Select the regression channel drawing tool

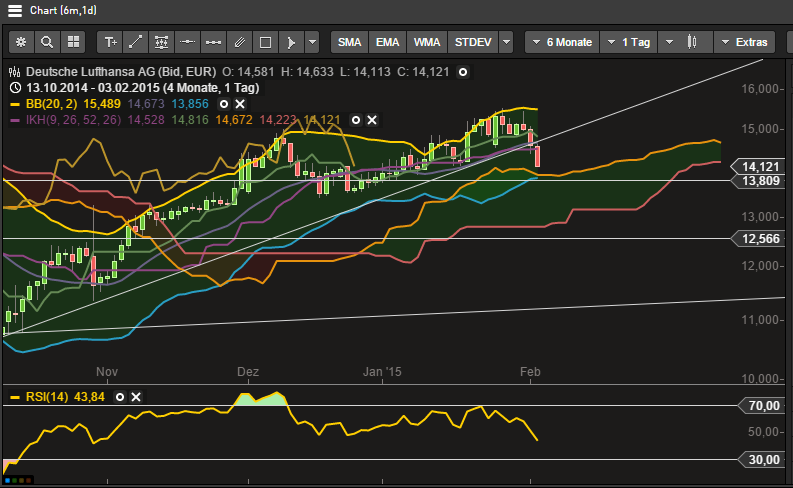161,42
